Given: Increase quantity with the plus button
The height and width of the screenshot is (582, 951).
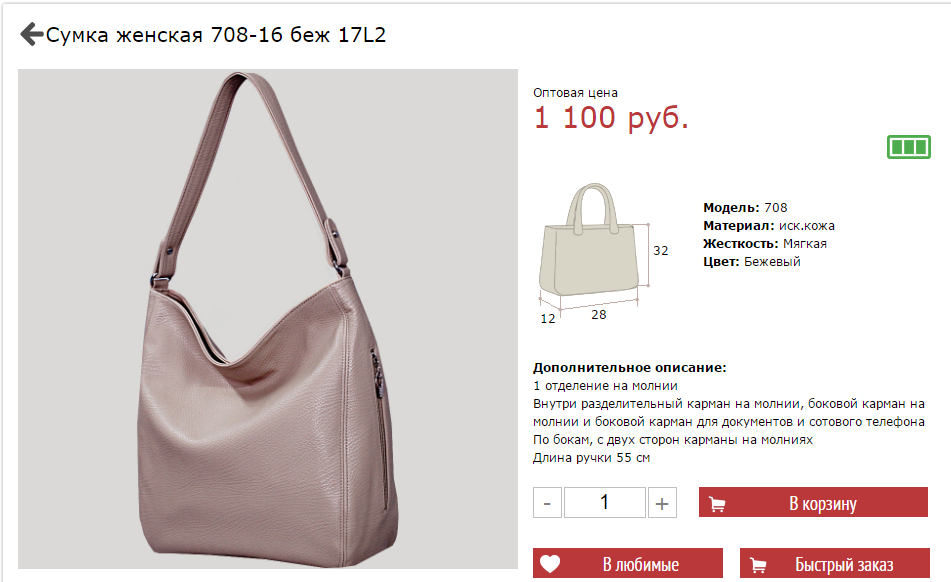Looking at the screenshot, I should (662, 503).
